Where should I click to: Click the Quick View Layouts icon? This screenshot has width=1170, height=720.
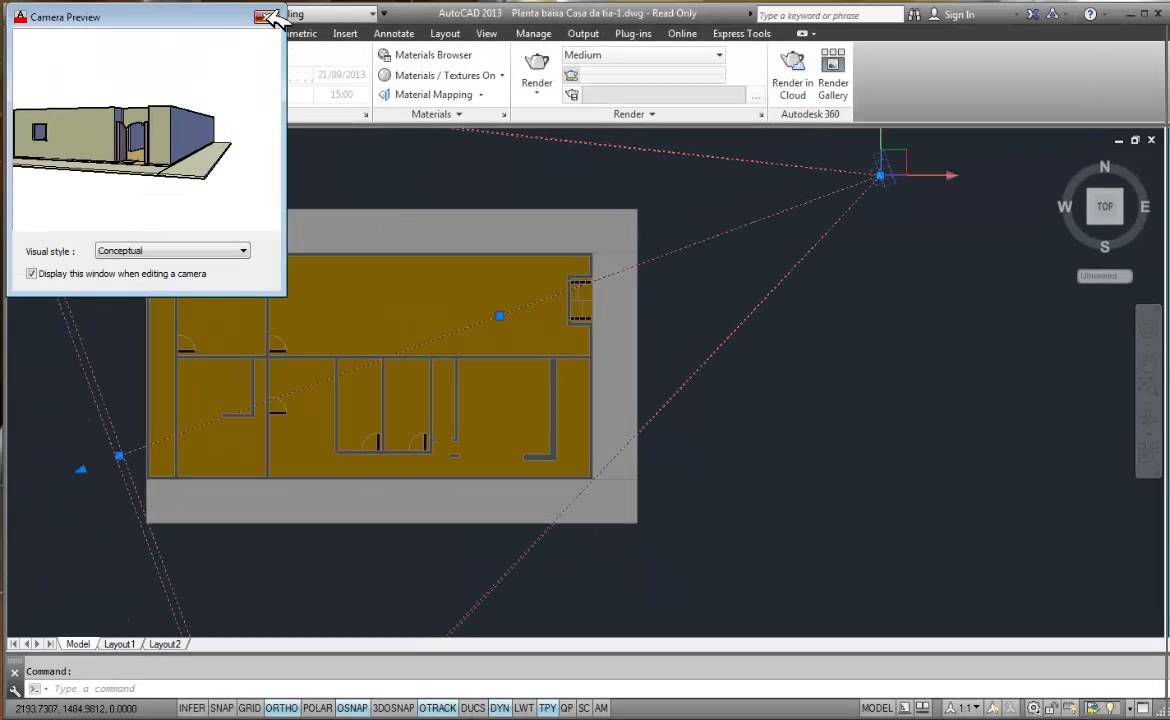(x=904, y=708)
